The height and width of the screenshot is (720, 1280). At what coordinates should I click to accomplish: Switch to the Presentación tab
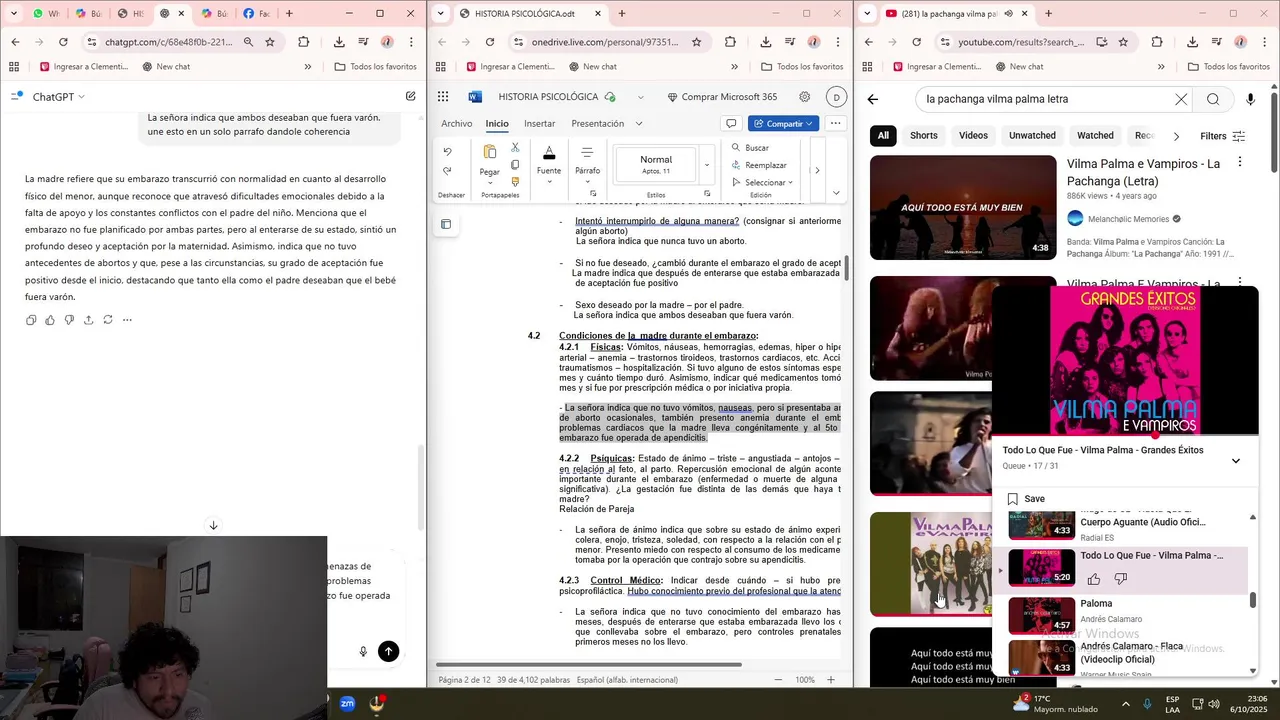(x=597, y=124)
